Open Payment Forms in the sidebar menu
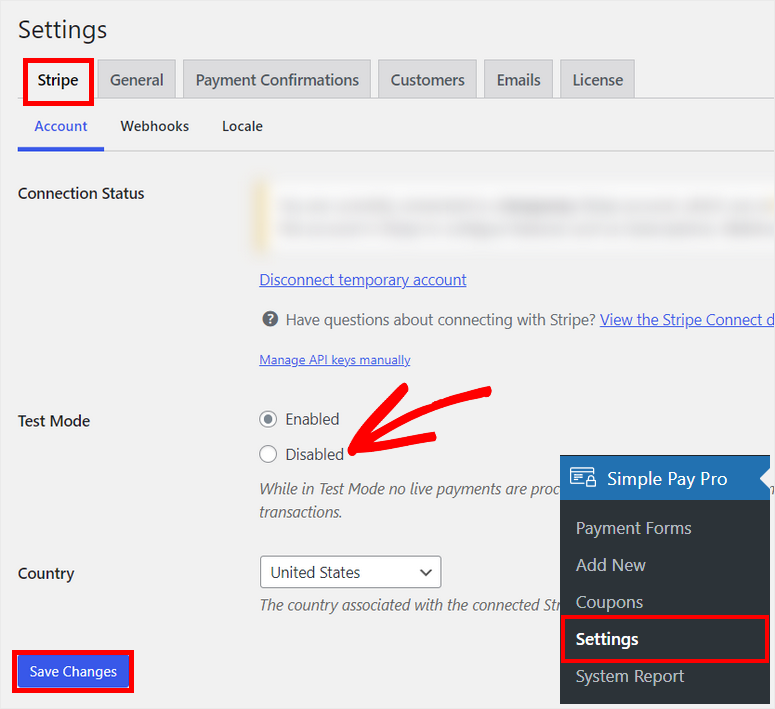 point(634,528)
